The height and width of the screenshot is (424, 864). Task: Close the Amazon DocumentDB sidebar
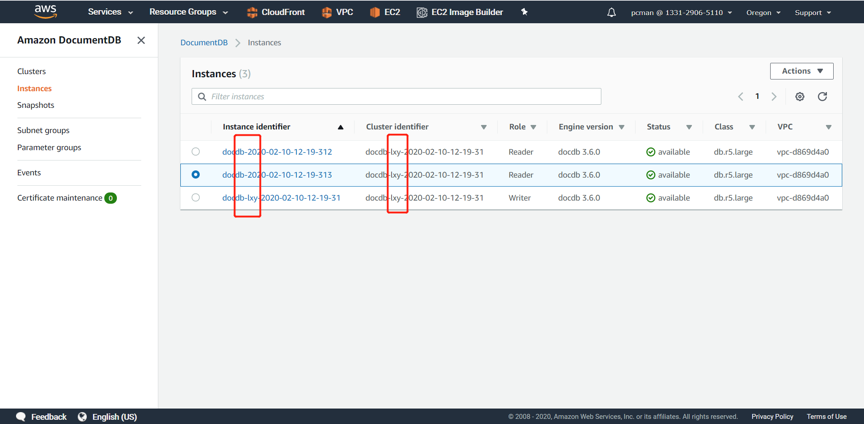[141, 41]
